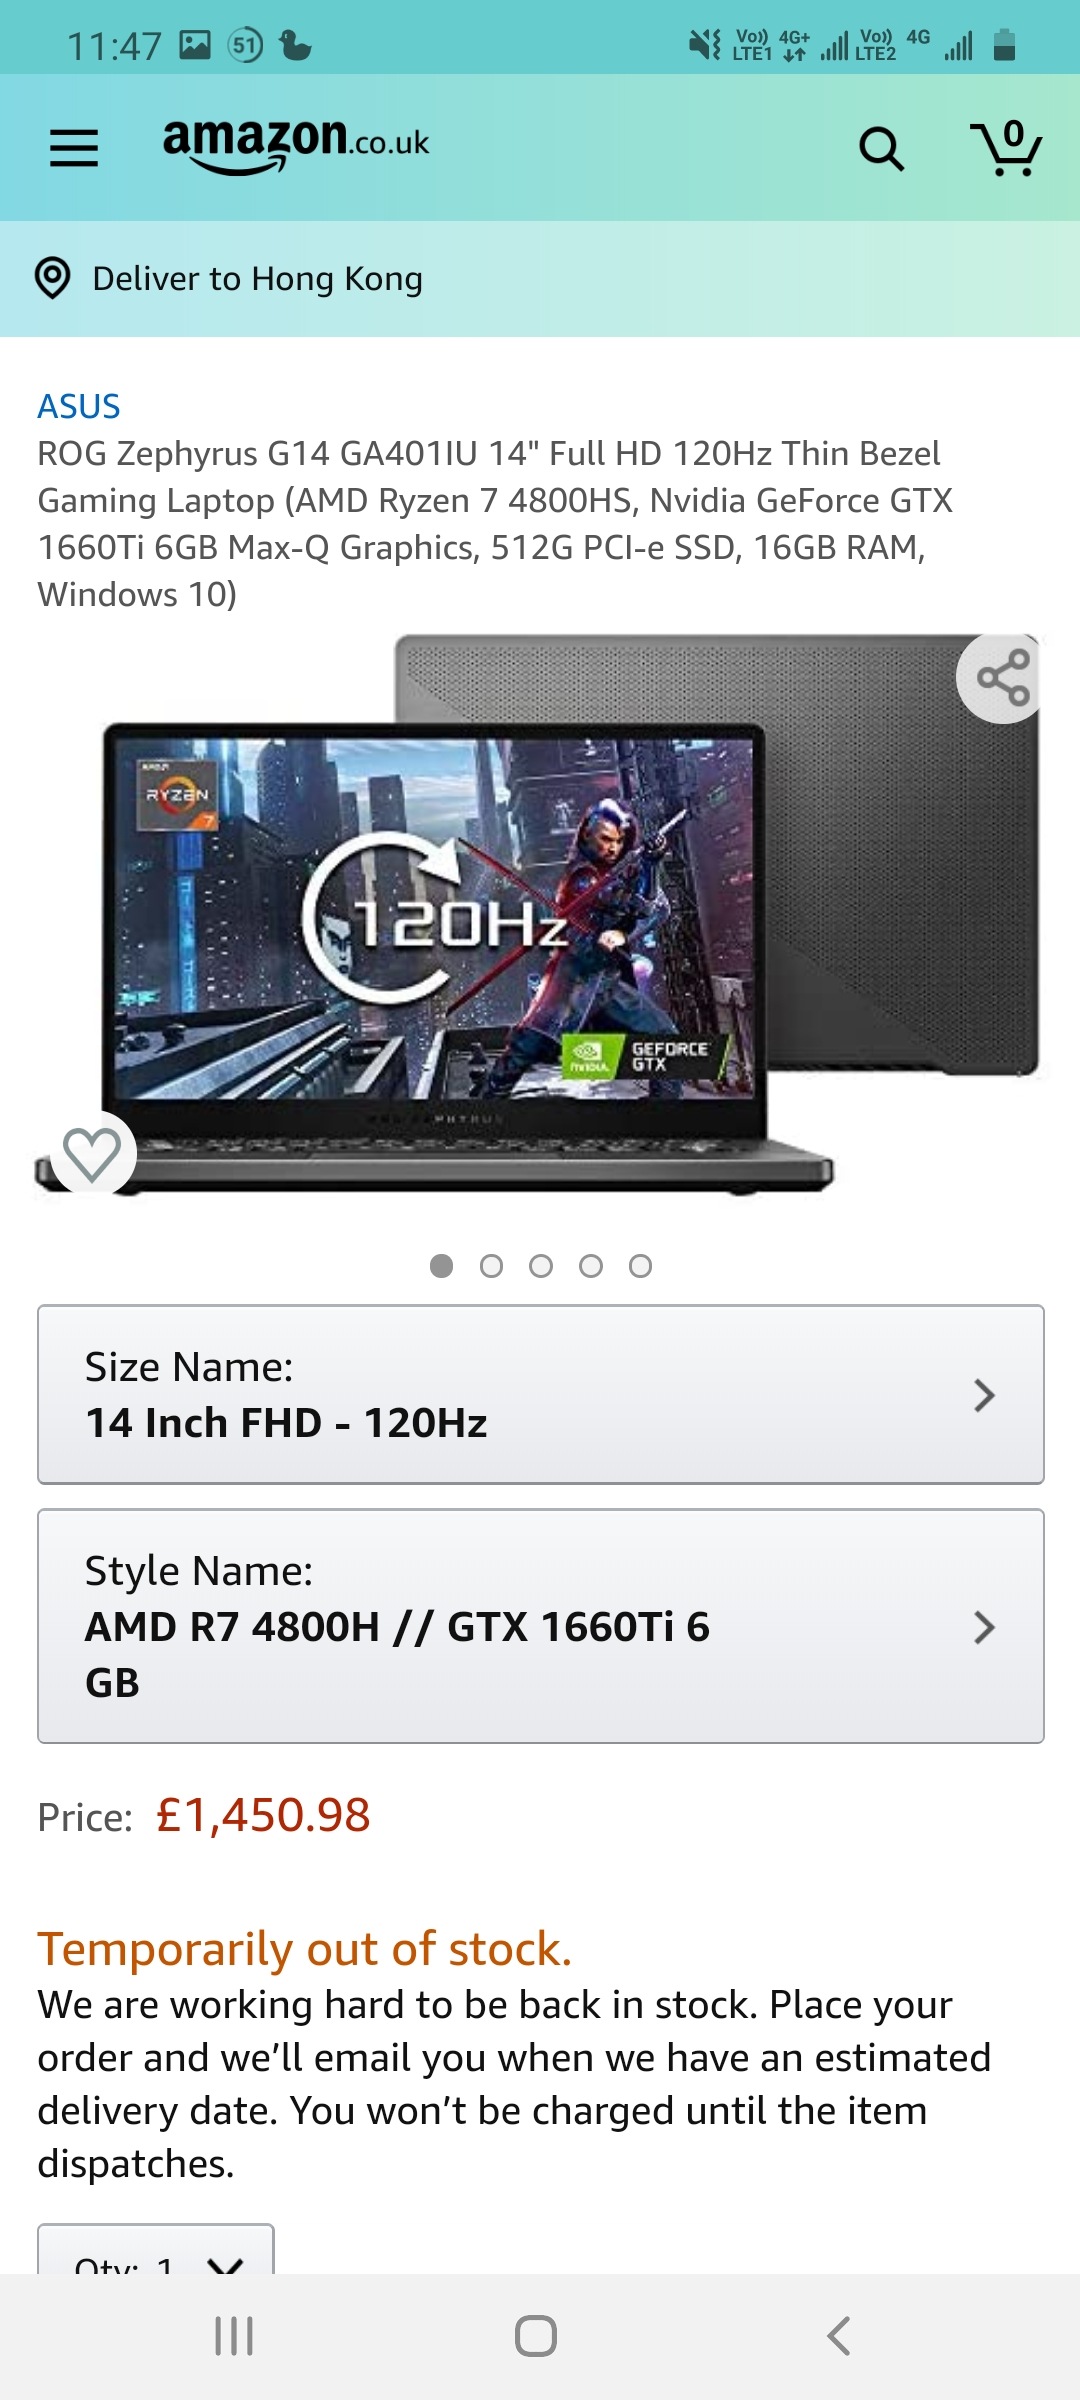Tap the laptop product image
This screenshot has height=2400, width=1080.
coord(540,915)
